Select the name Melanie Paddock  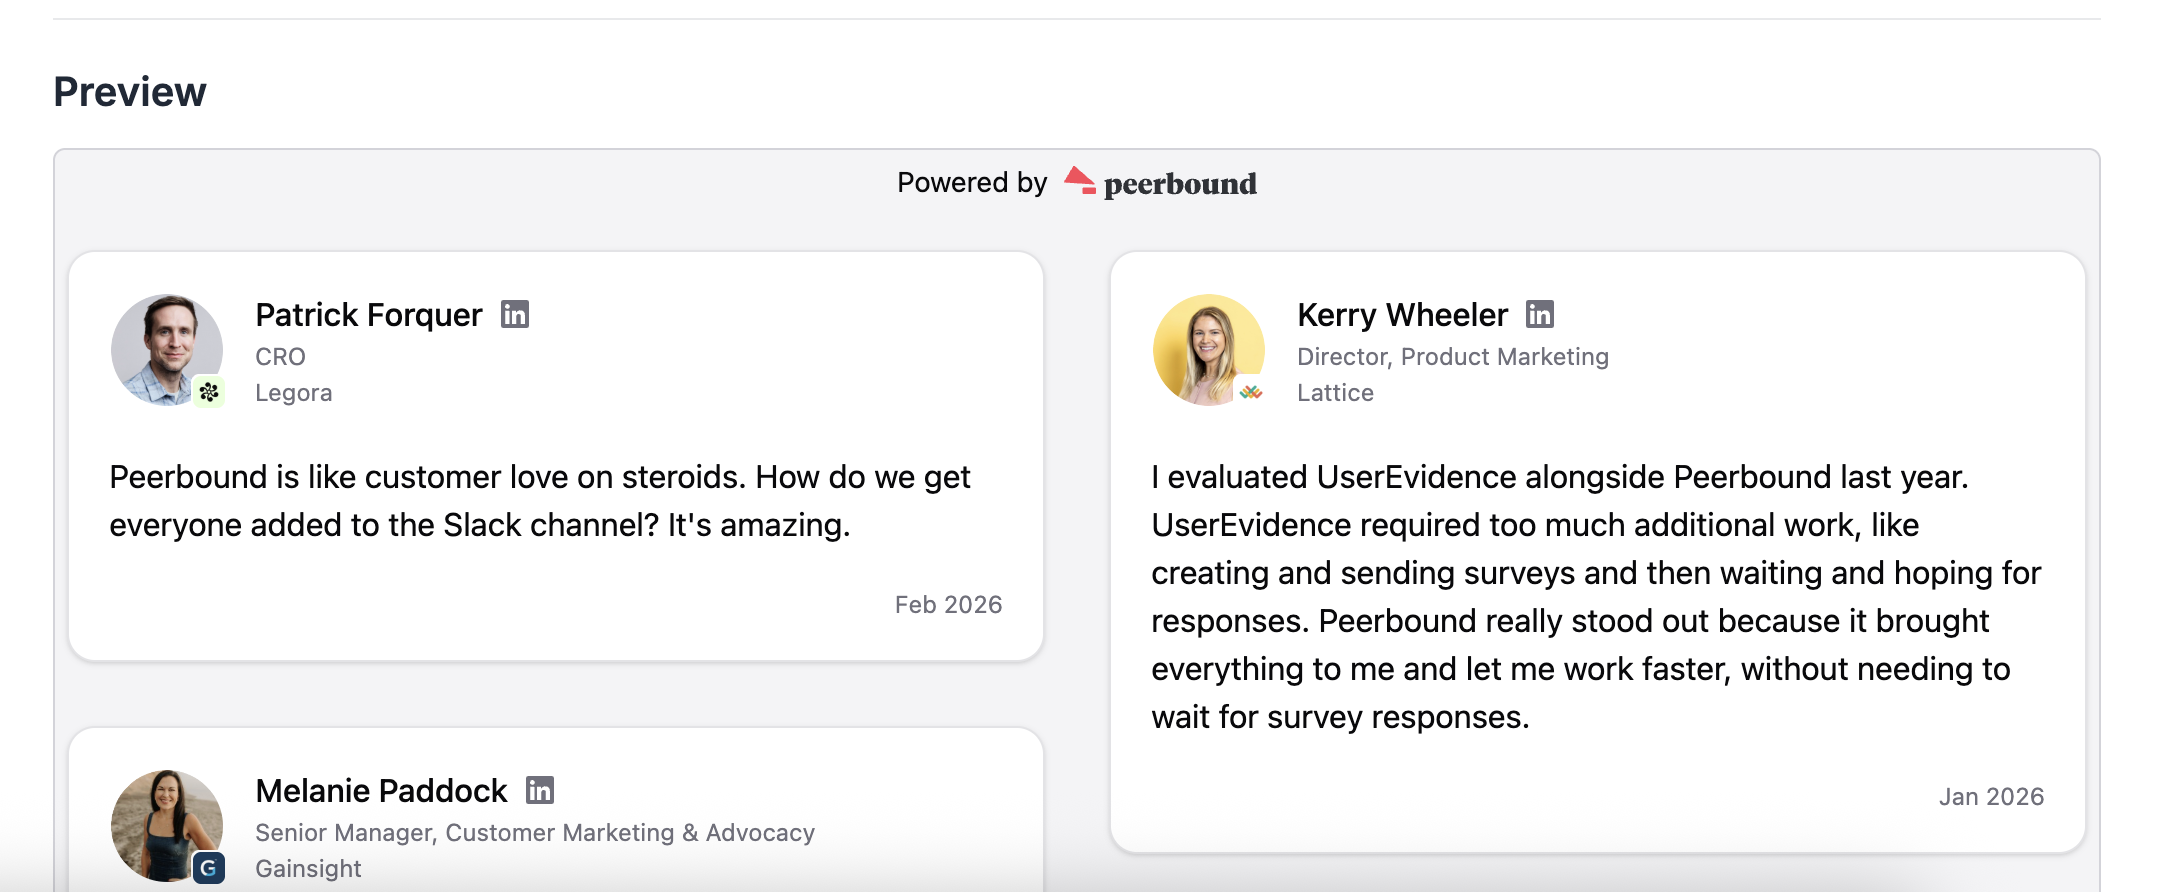pos(381,791)
